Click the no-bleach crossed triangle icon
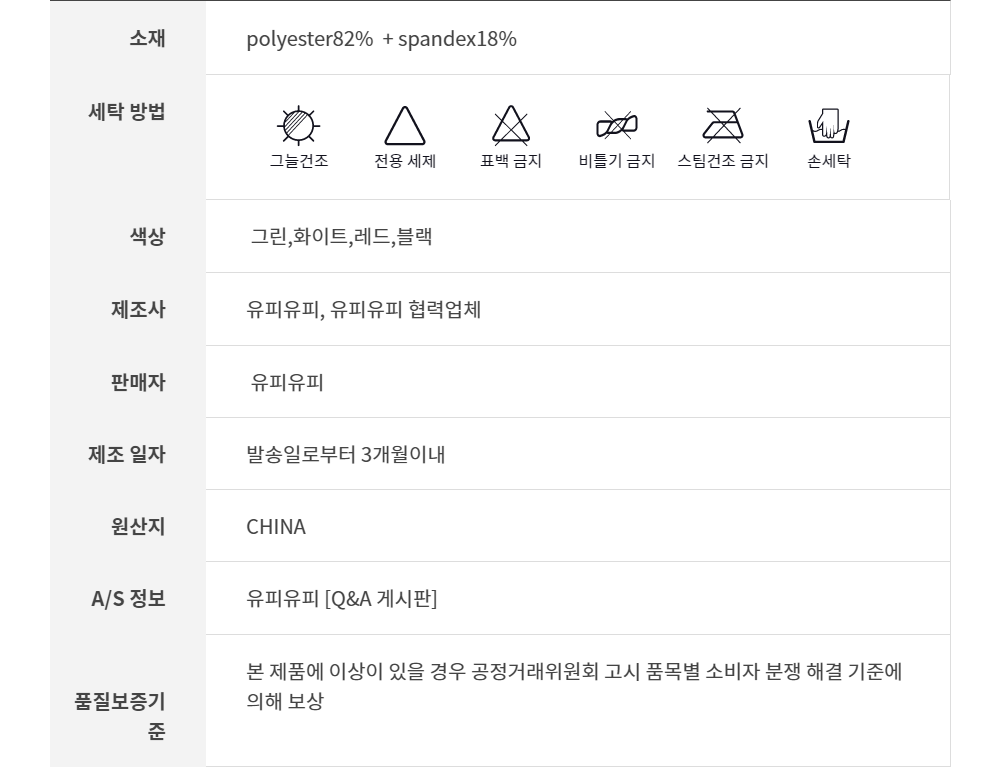The image size is (1000, 767). 511,126
